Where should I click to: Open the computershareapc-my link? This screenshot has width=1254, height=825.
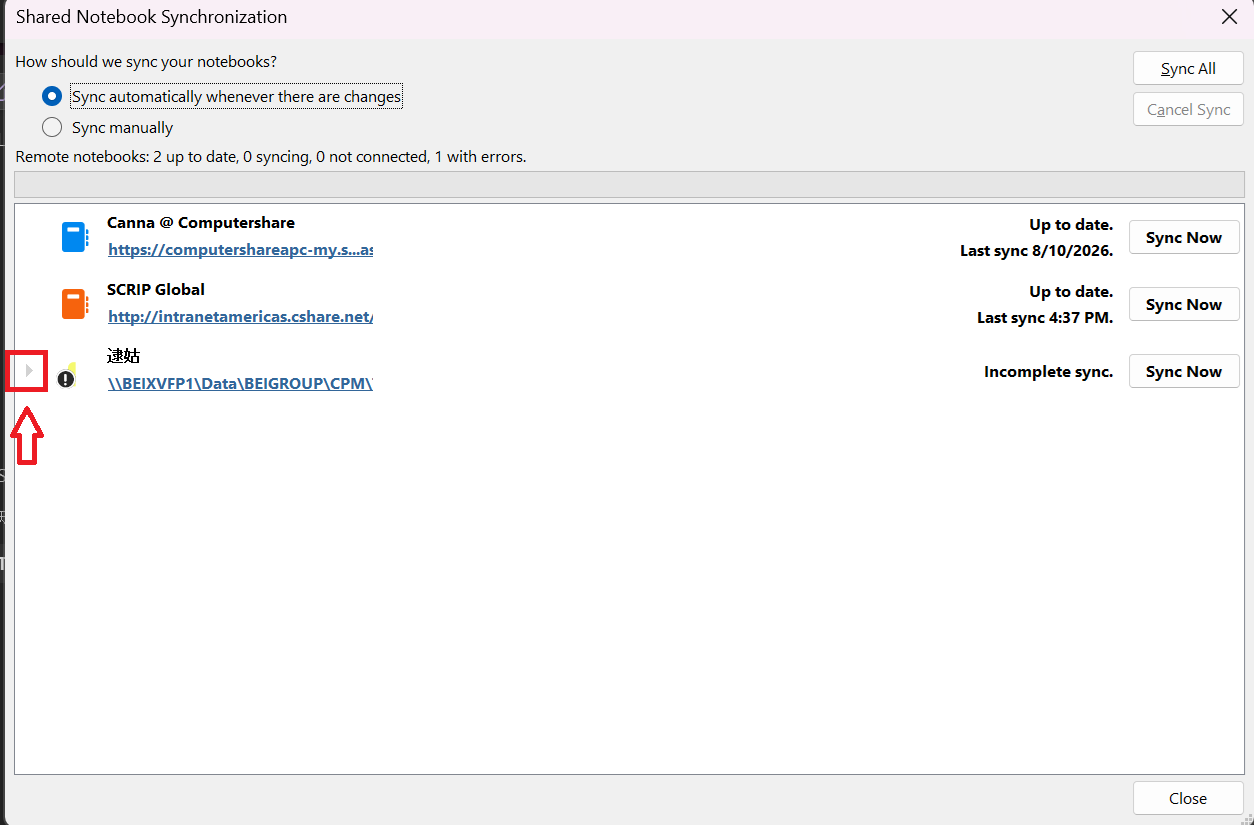(x=240, y=250)
